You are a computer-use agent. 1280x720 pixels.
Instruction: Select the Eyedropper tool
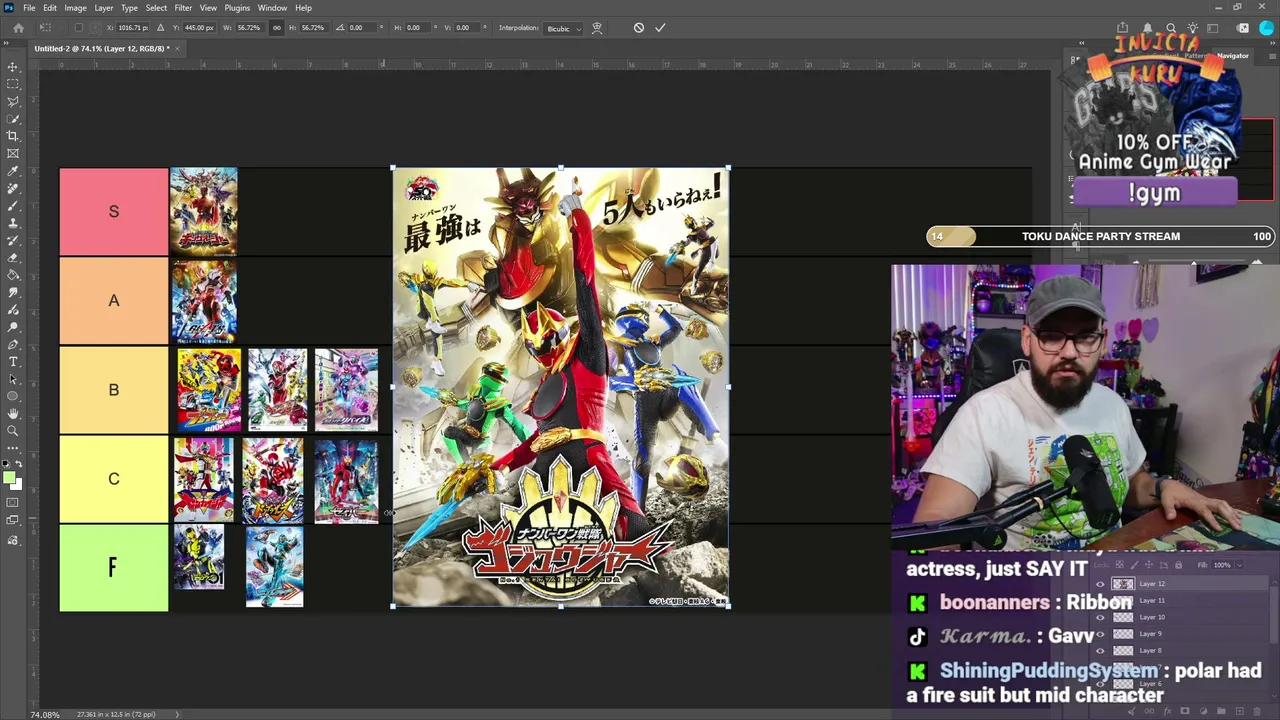pyautogui.click(x=13, y=171)
